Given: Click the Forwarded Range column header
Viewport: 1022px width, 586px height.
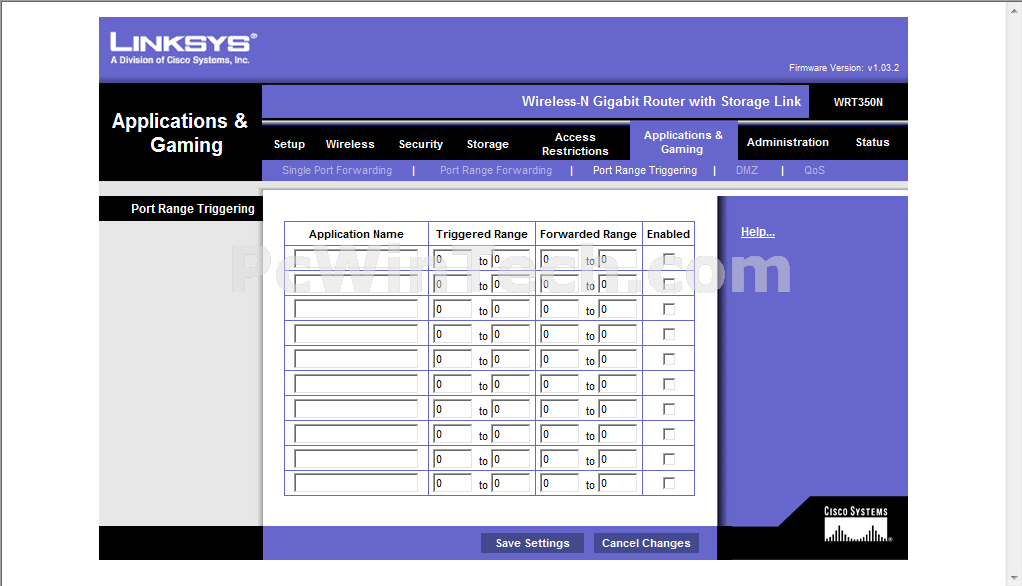Looking at the screenshot, I should pyautogui.click(x=588, y=234).
